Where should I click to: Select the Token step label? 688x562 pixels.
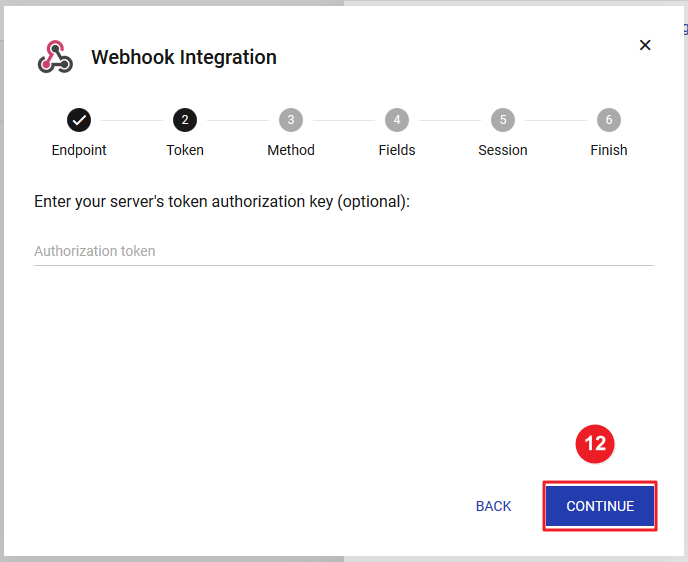(185, 150)
